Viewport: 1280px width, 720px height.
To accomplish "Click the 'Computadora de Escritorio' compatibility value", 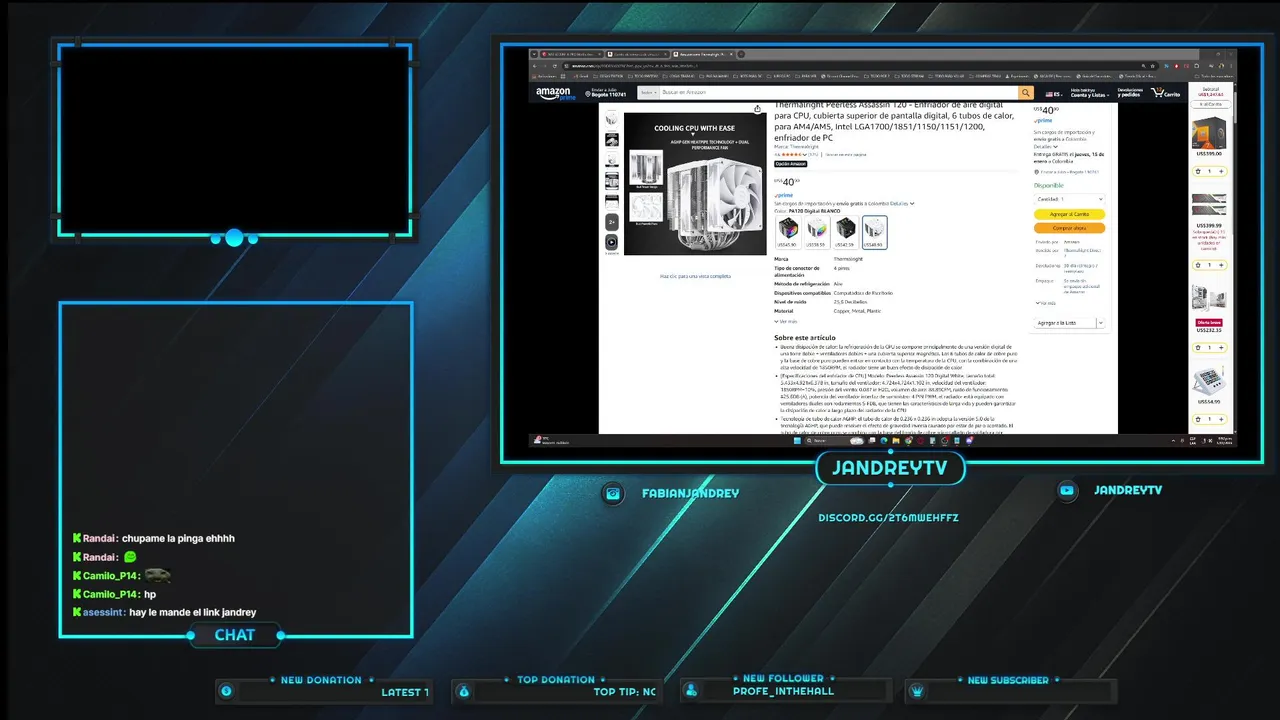I will (x=863, y=293).
